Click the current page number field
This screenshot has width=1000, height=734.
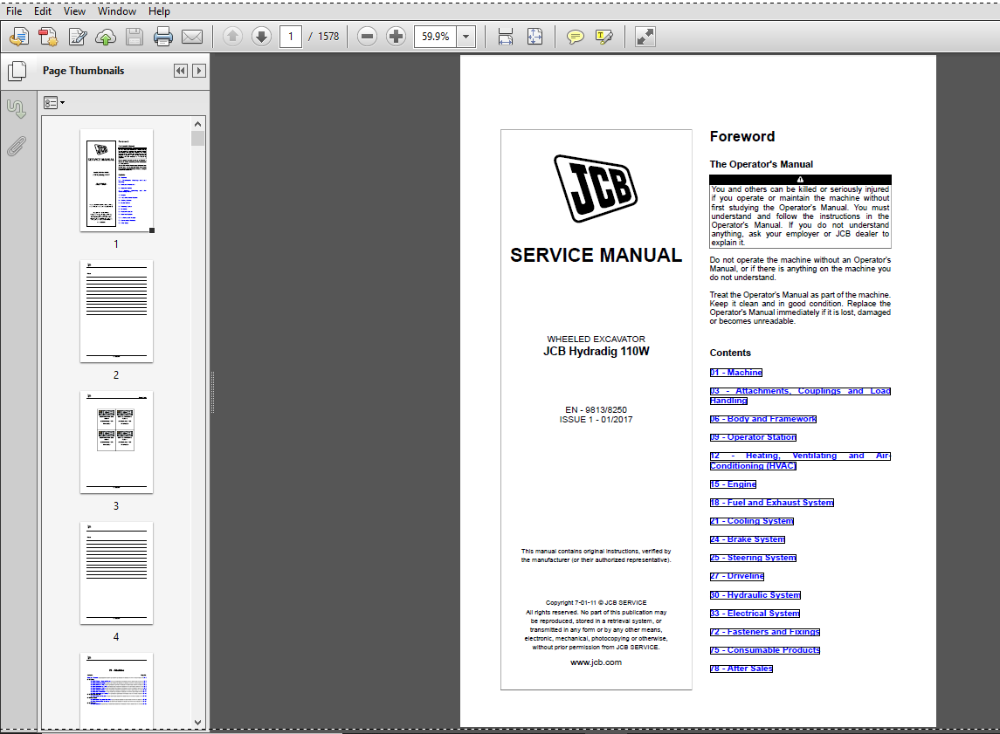coord(290,36)
